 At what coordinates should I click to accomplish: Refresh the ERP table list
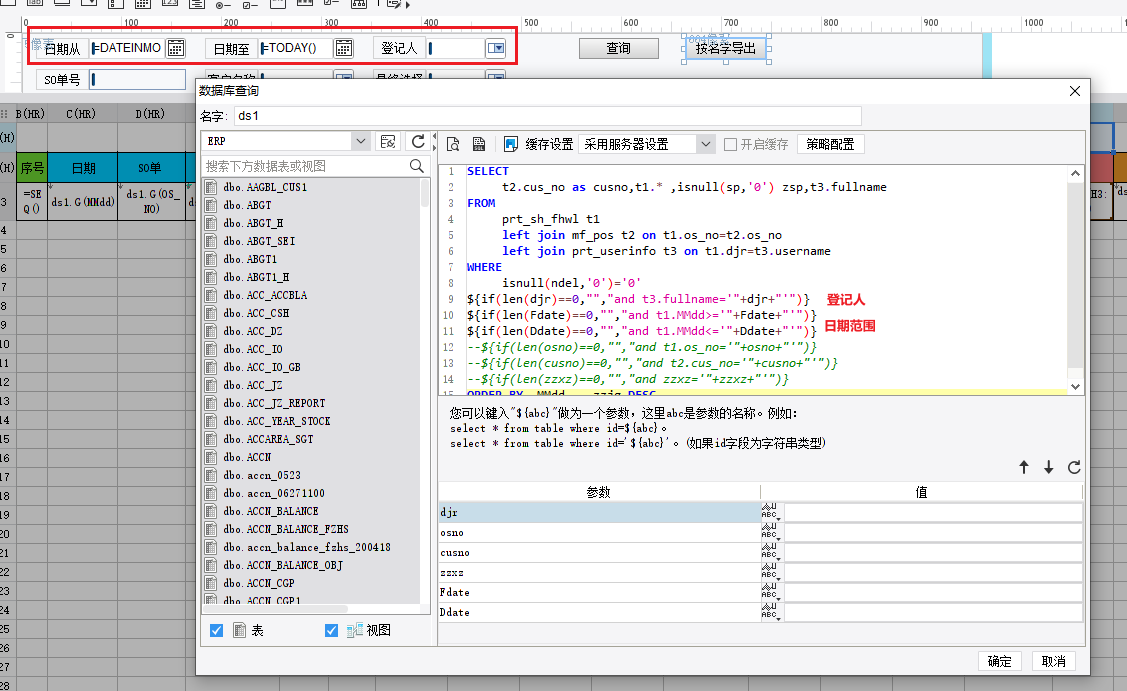[x=418, y=142]
